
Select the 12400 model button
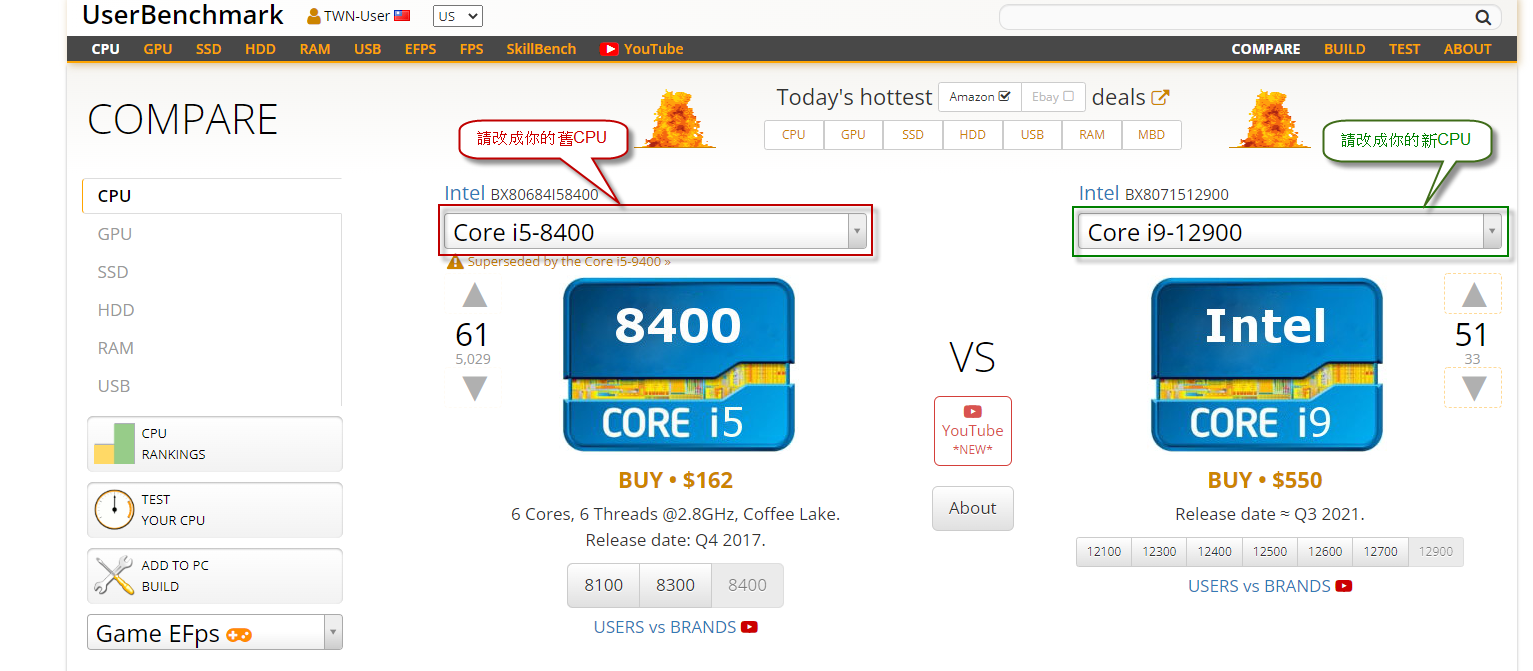[x=1215, y=552]
